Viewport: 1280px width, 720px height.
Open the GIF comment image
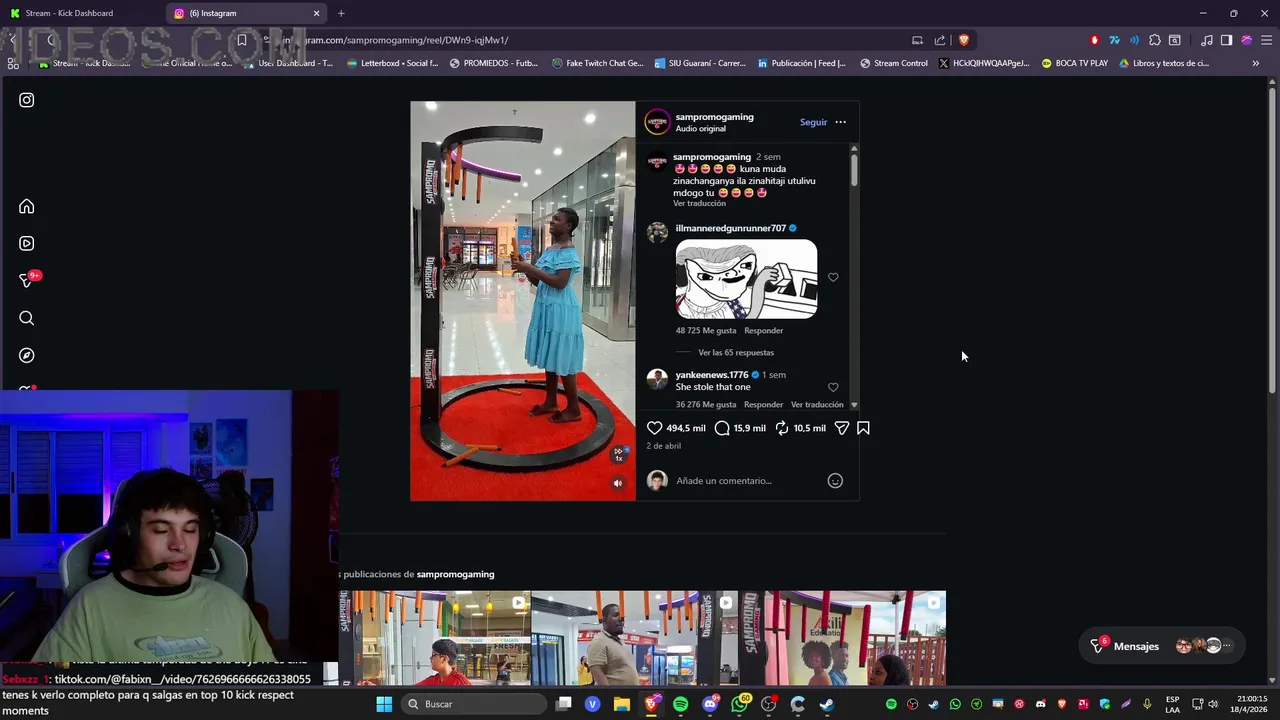[746, 279]
